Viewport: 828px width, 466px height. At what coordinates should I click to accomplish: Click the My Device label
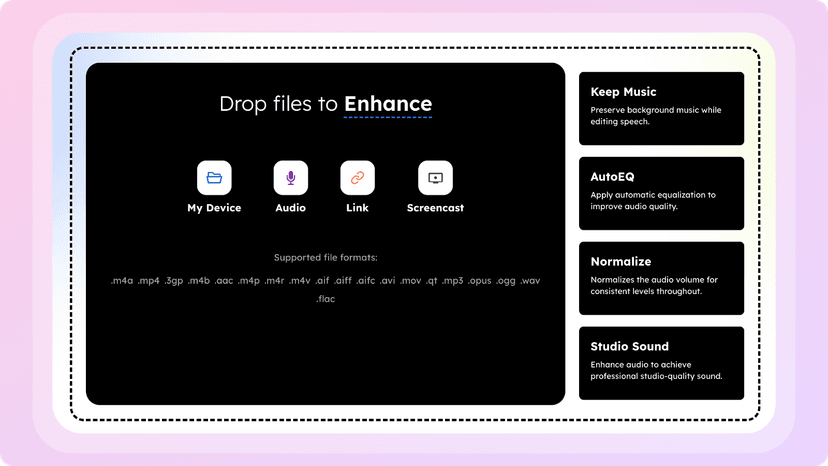point(214,208)
